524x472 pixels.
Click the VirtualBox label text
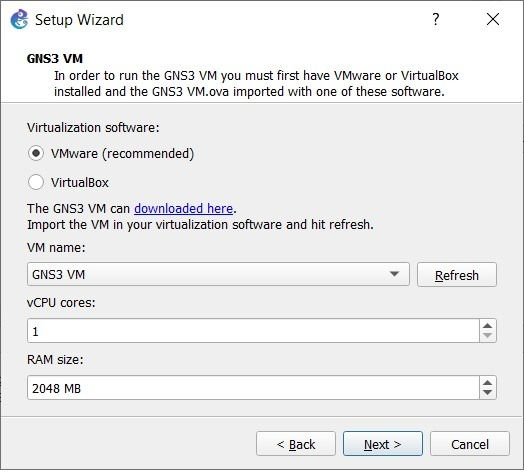(x=80, y=183)
